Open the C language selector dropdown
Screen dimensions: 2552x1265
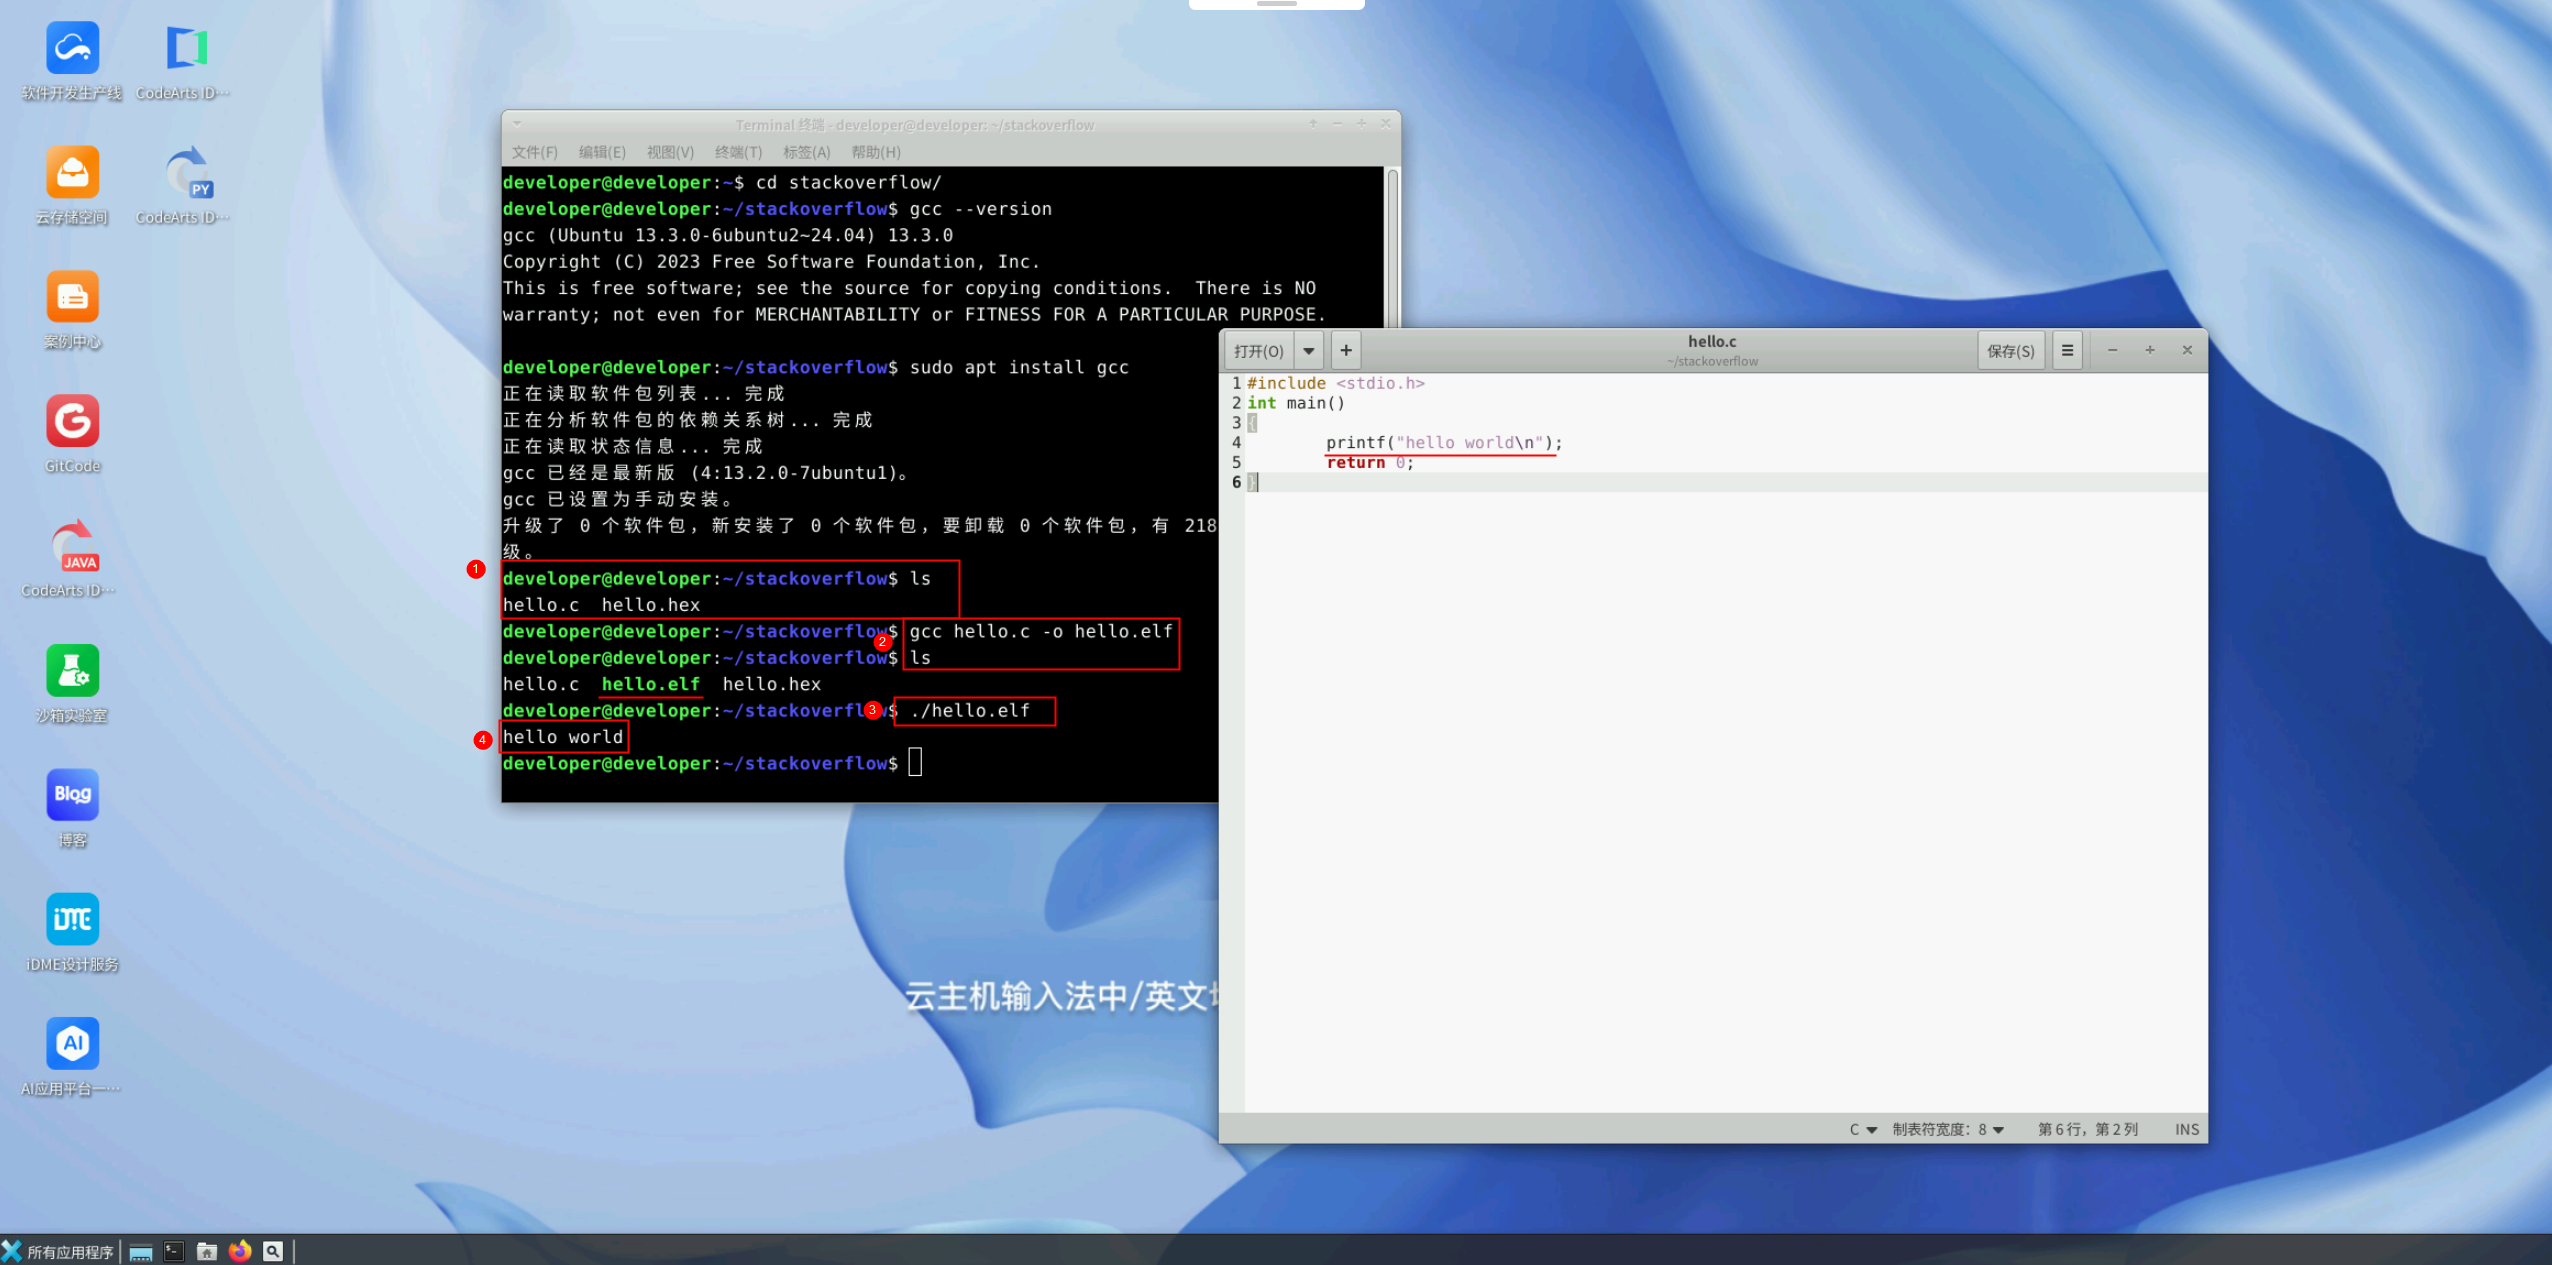[x=1862, y=1129]
